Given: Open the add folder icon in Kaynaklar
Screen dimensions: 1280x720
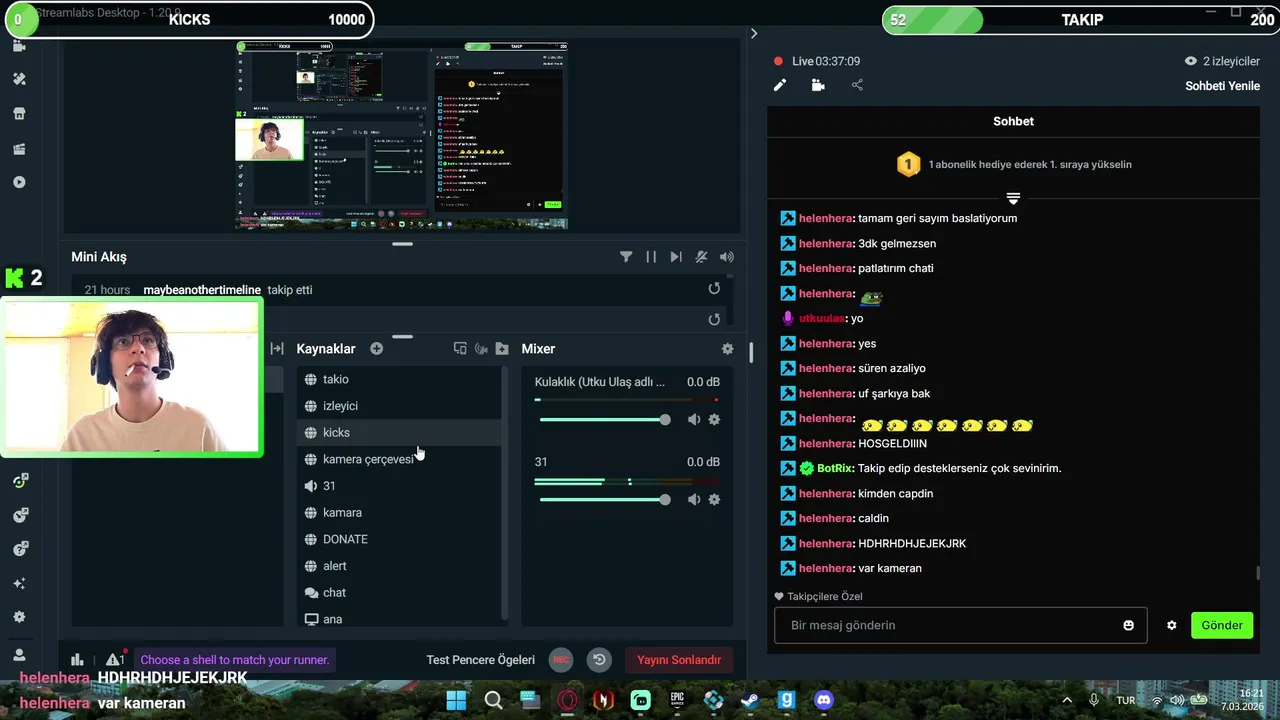Looking at the screenshot, I should [x=502, y=349].
